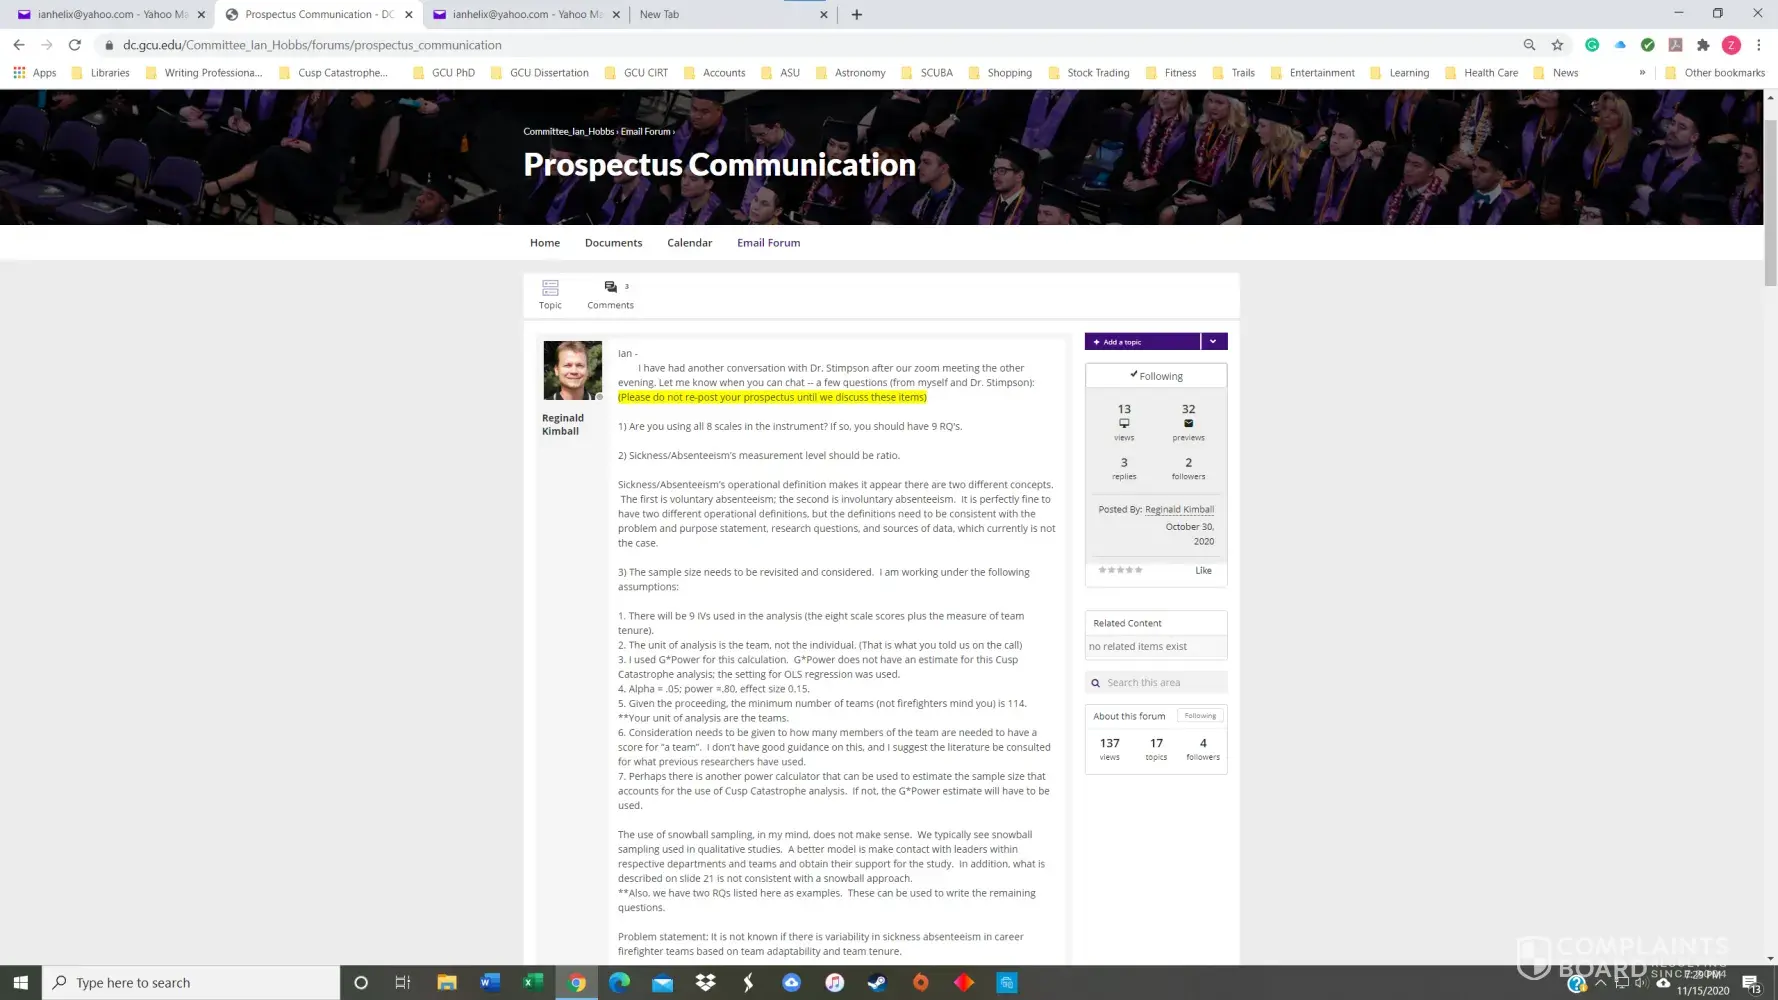Click the Windows Start button
Screen dimensions: 1778x1000
pos(20,982)
